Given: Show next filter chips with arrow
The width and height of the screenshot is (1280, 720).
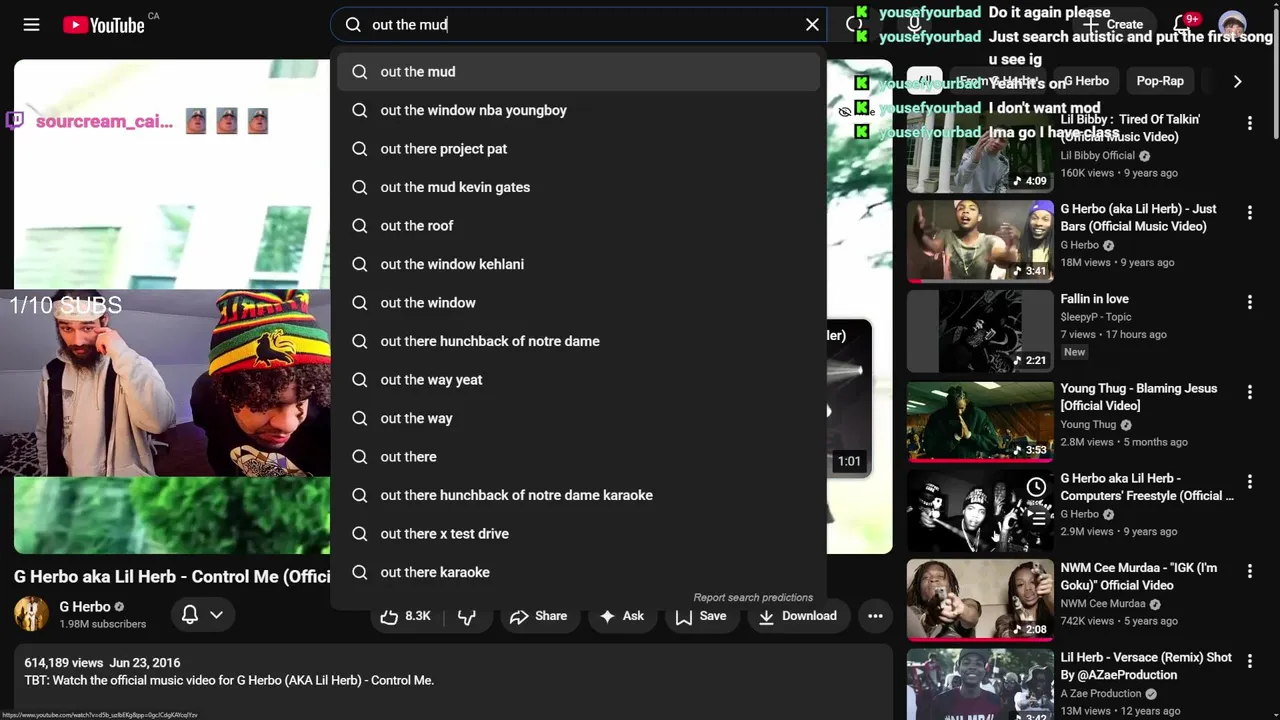Looking at the screenshot, I should click(1237, 81).
